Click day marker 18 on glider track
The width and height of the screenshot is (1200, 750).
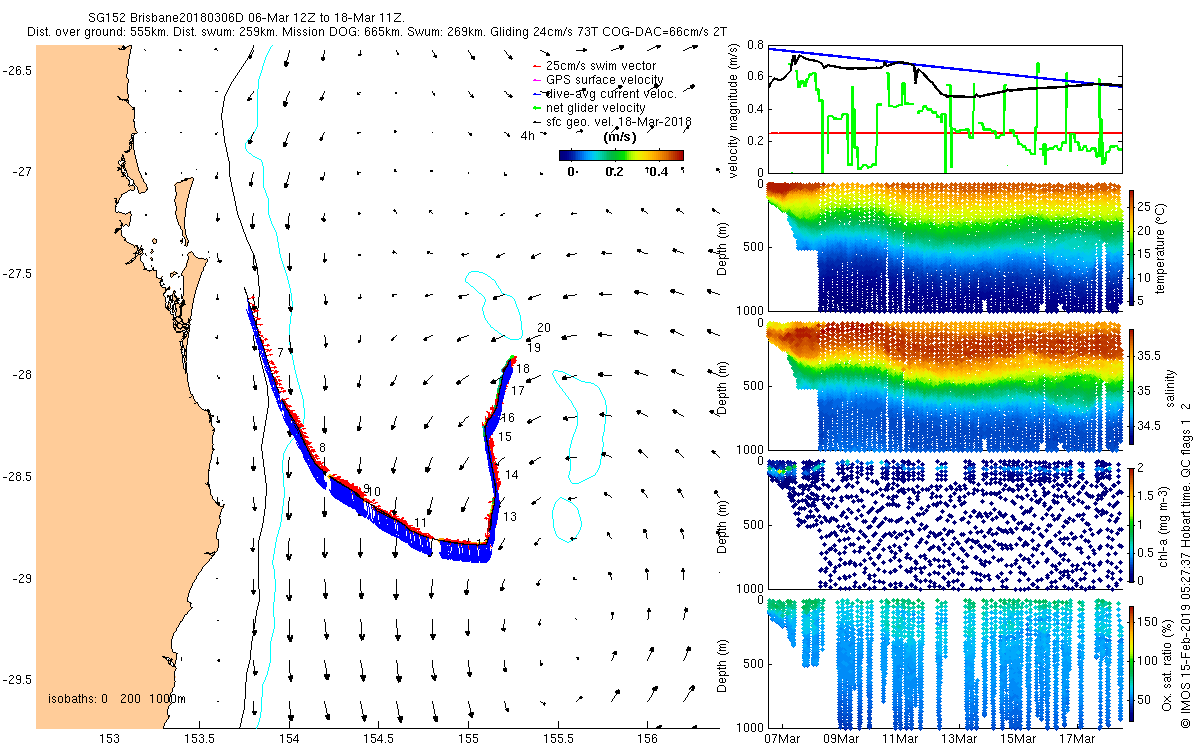[523, 369]
